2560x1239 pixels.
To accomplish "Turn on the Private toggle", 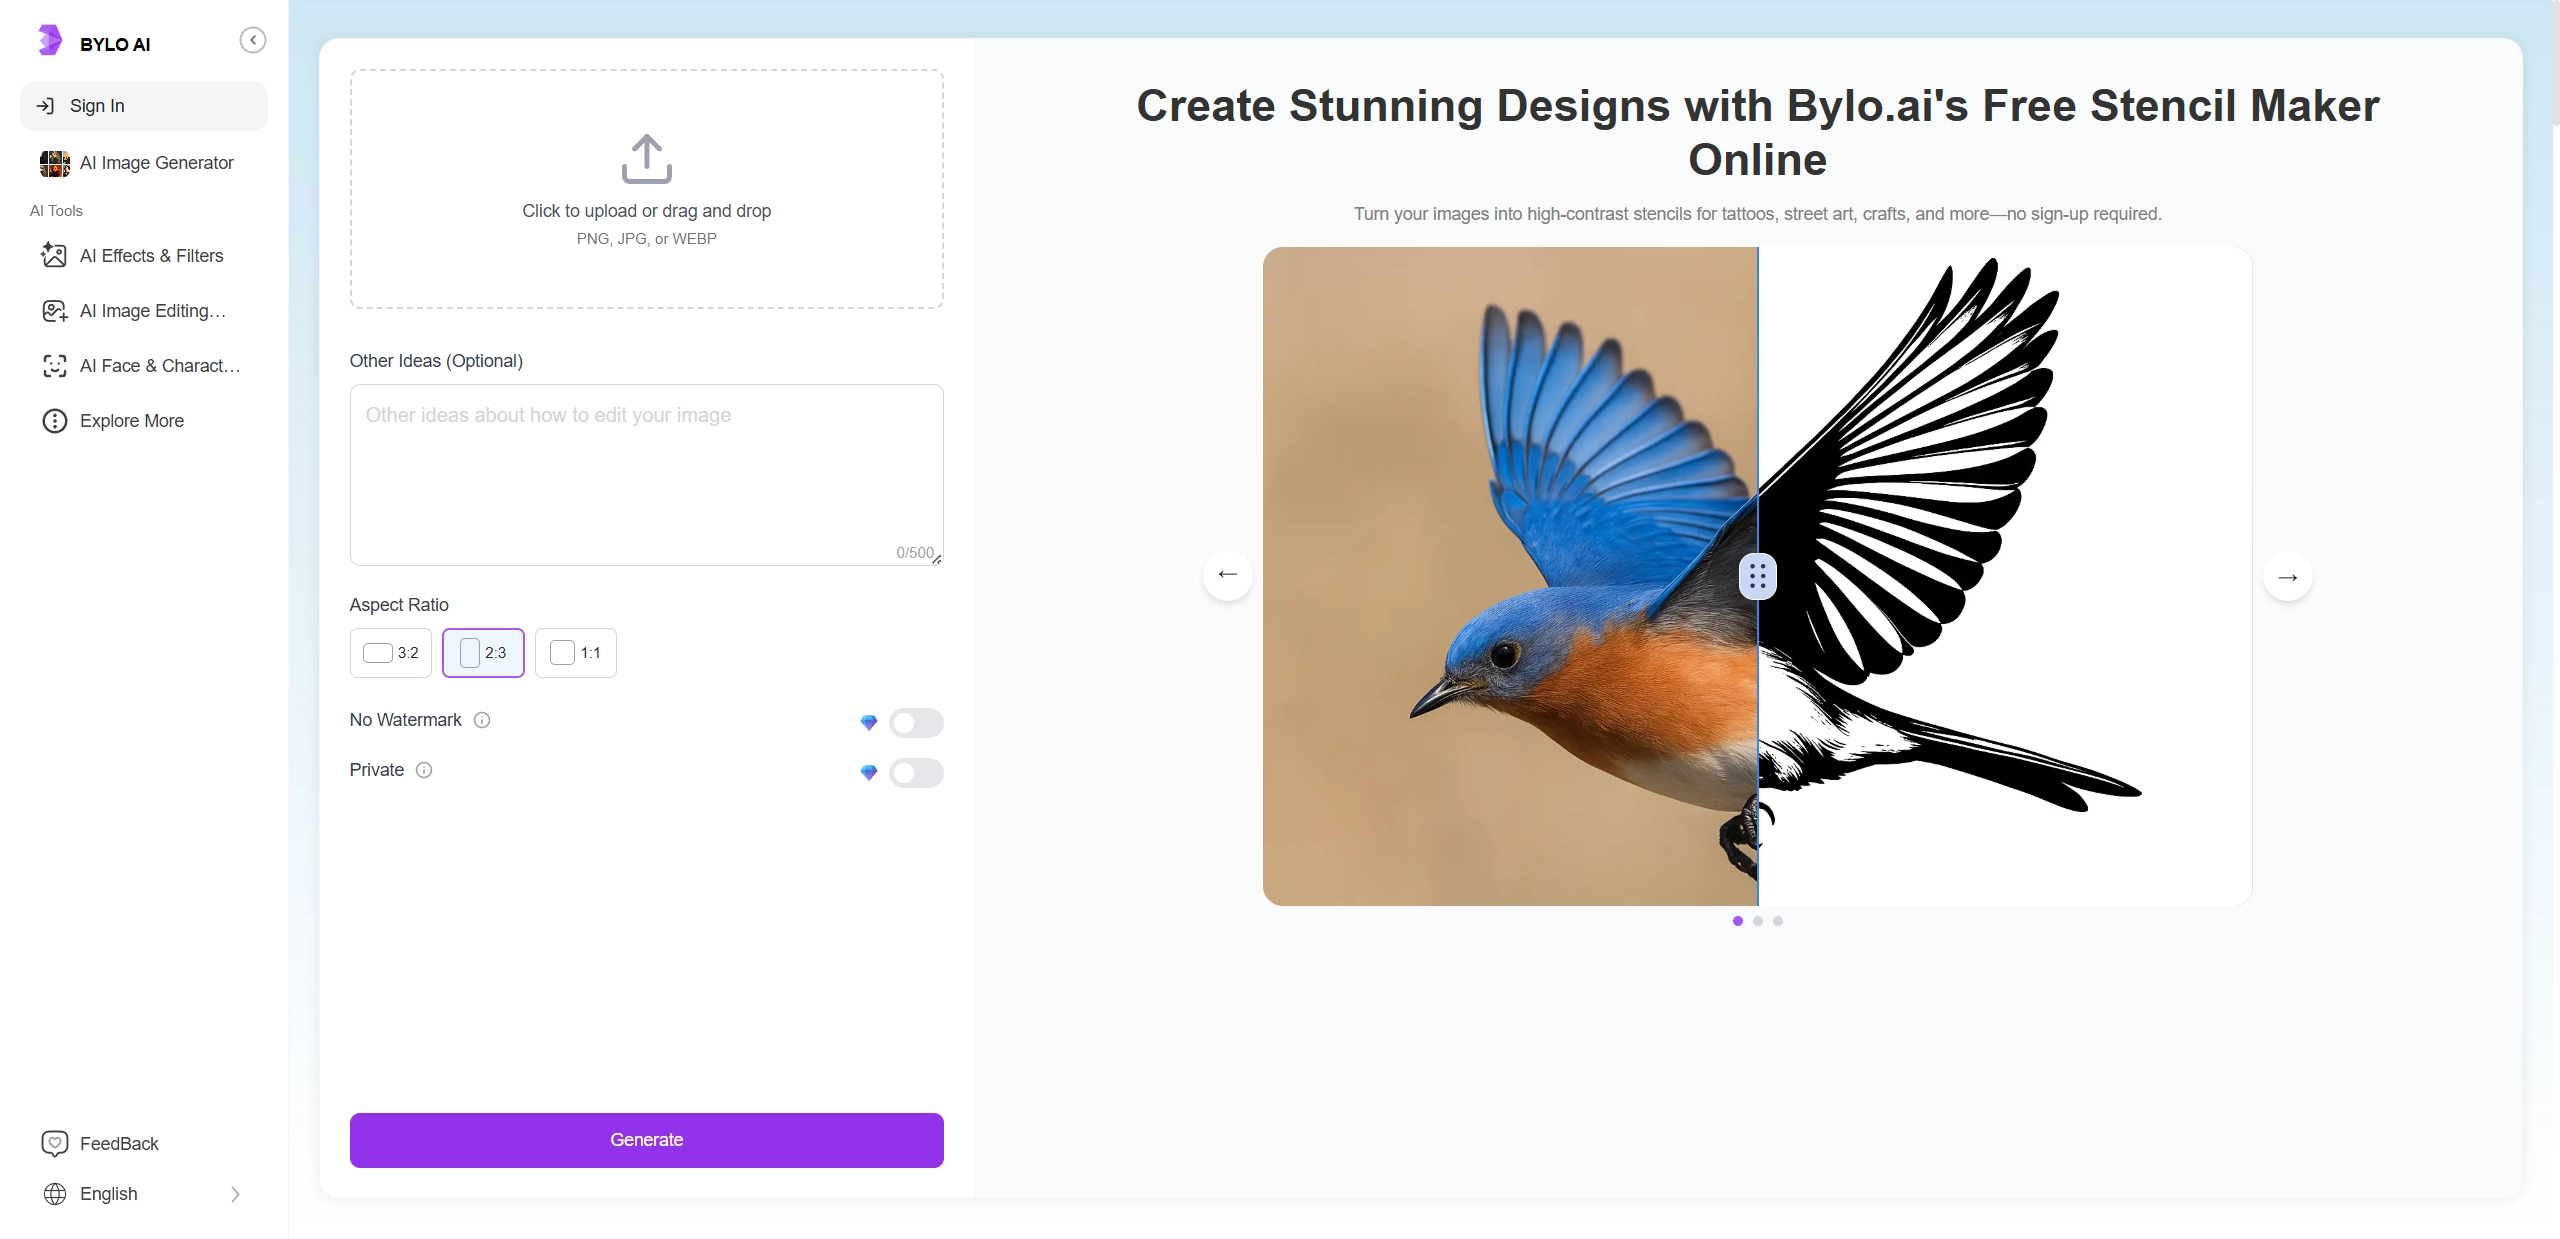I will click(x=915, y=772).
